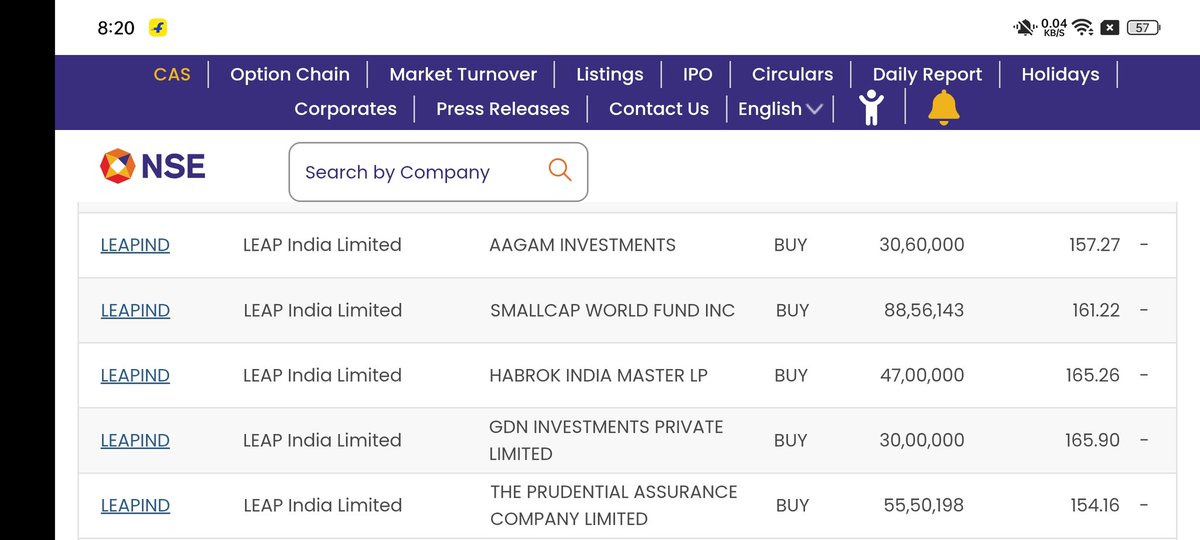Tap the Wi-Fi status icon
The width and height of the screenshot is (1200, 540).
[1082, 28]
